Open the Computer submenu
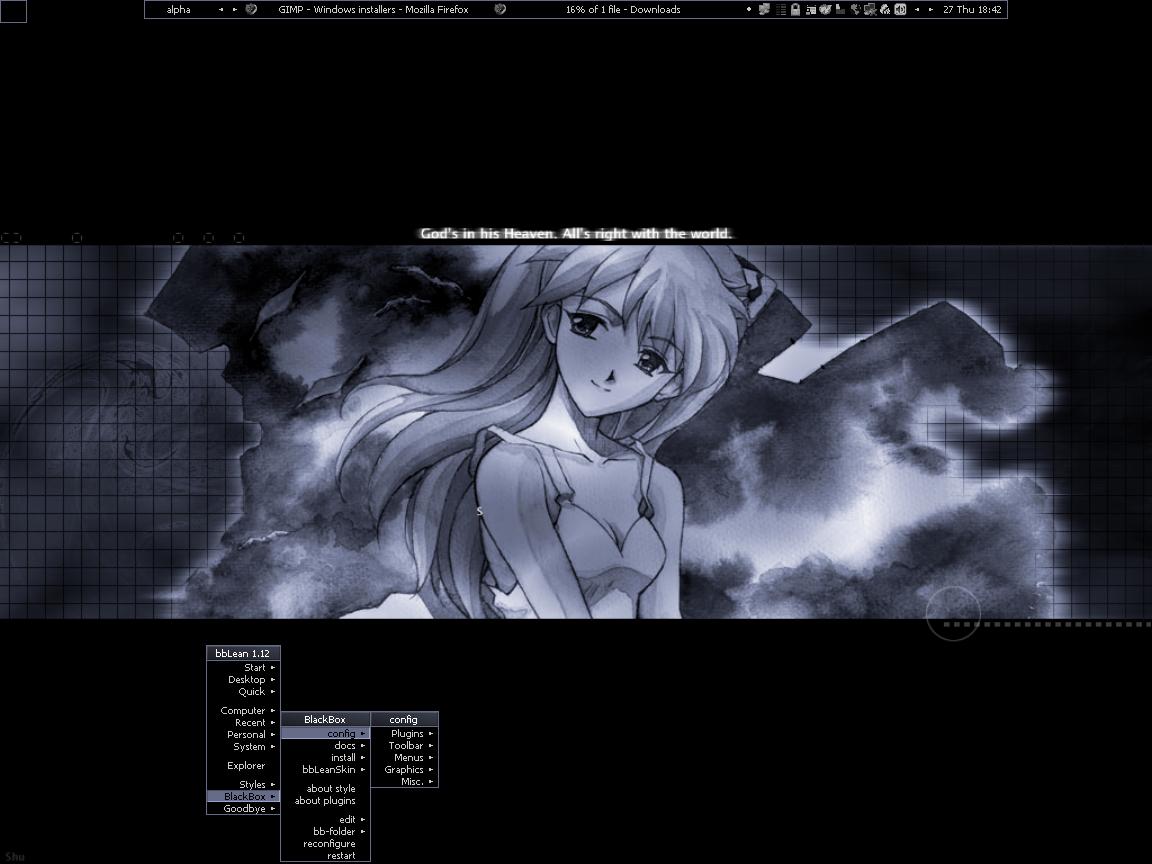The height and width of the screenshot is (864, 1152). [243, 710]
